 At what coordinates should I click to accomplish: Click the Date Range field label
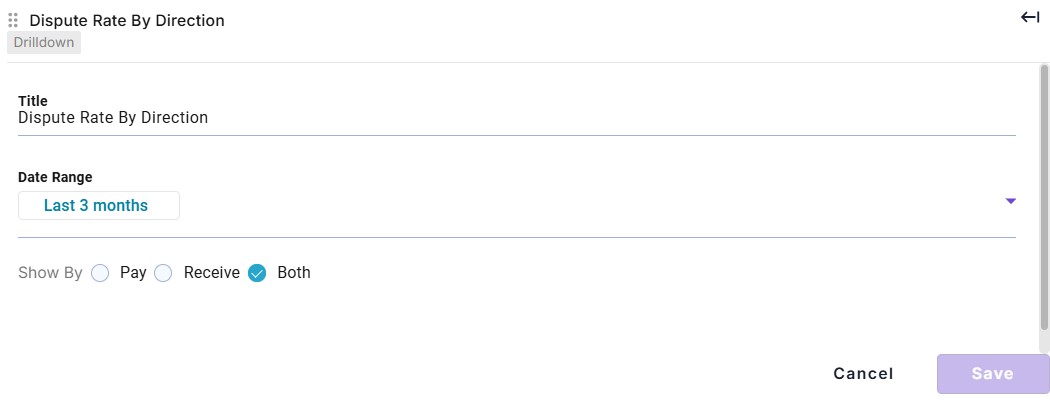pyautogui.click(x=55, y=178)
